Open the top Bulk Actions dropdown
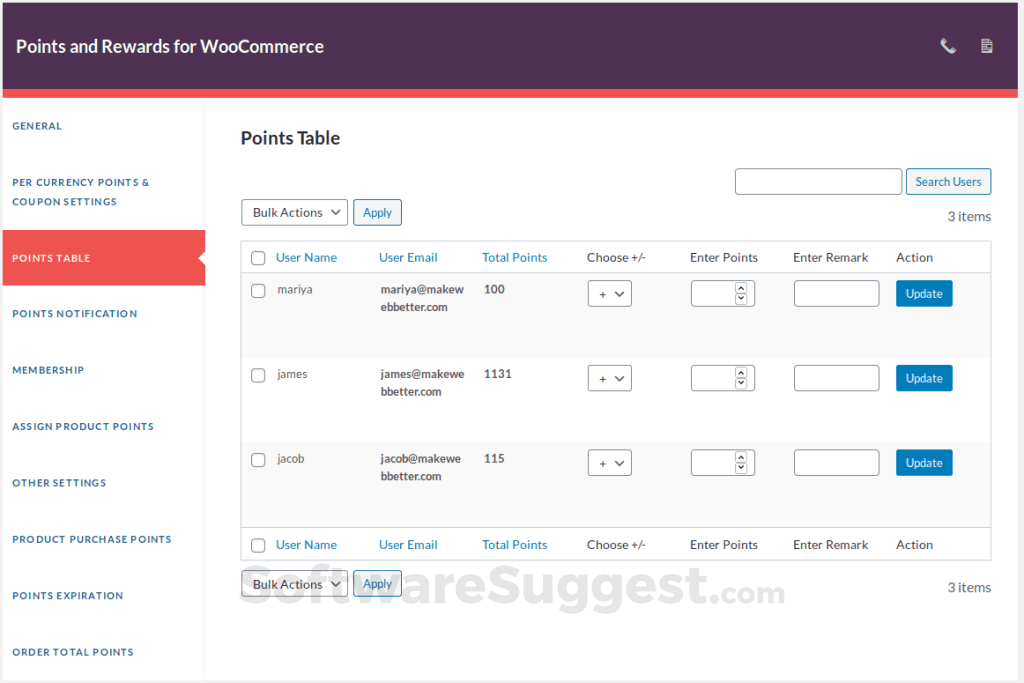Image resolution: width=1024 pixels, height=683 pixels. point(294,212)
